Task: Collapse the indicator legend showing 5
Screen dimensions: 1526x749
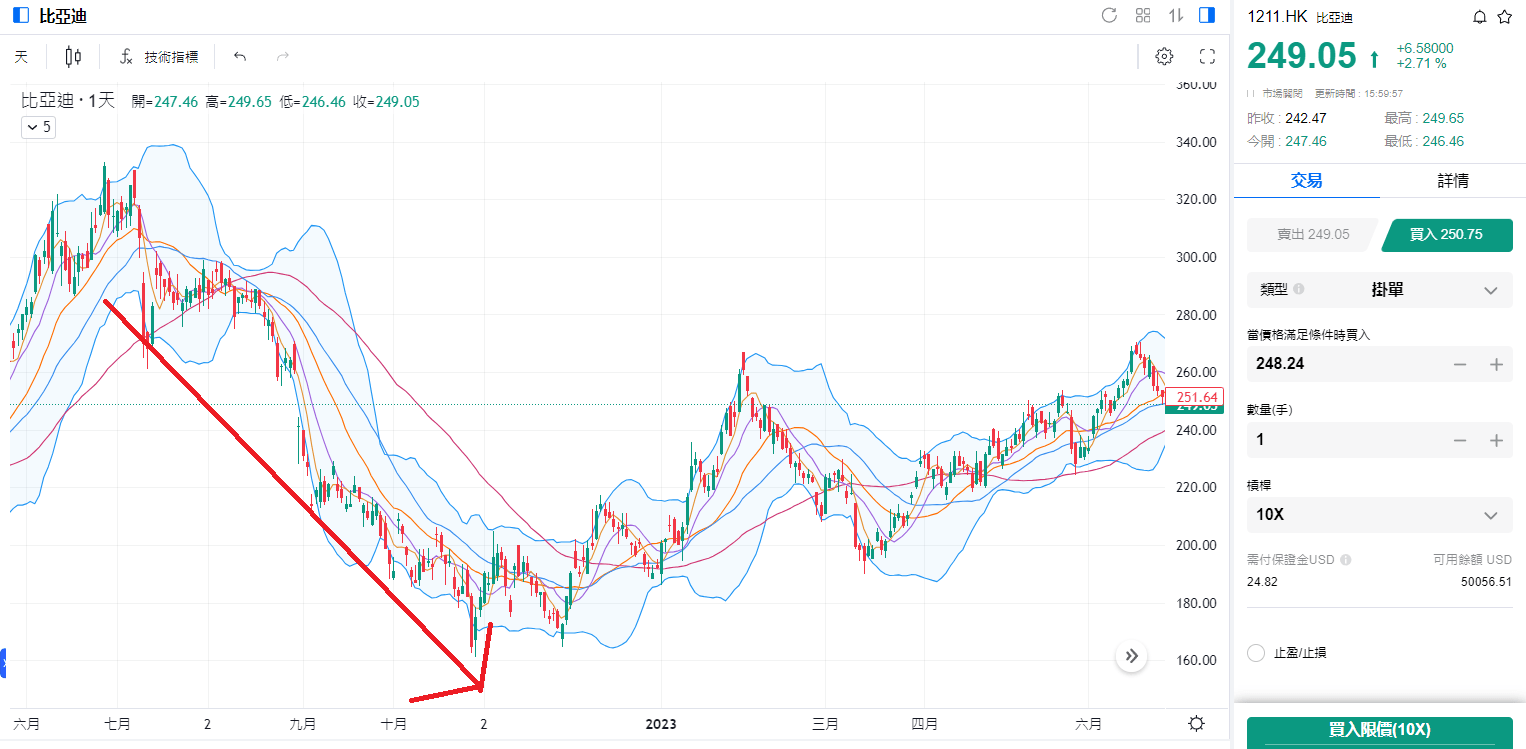Action: click(x=38, y=127)
